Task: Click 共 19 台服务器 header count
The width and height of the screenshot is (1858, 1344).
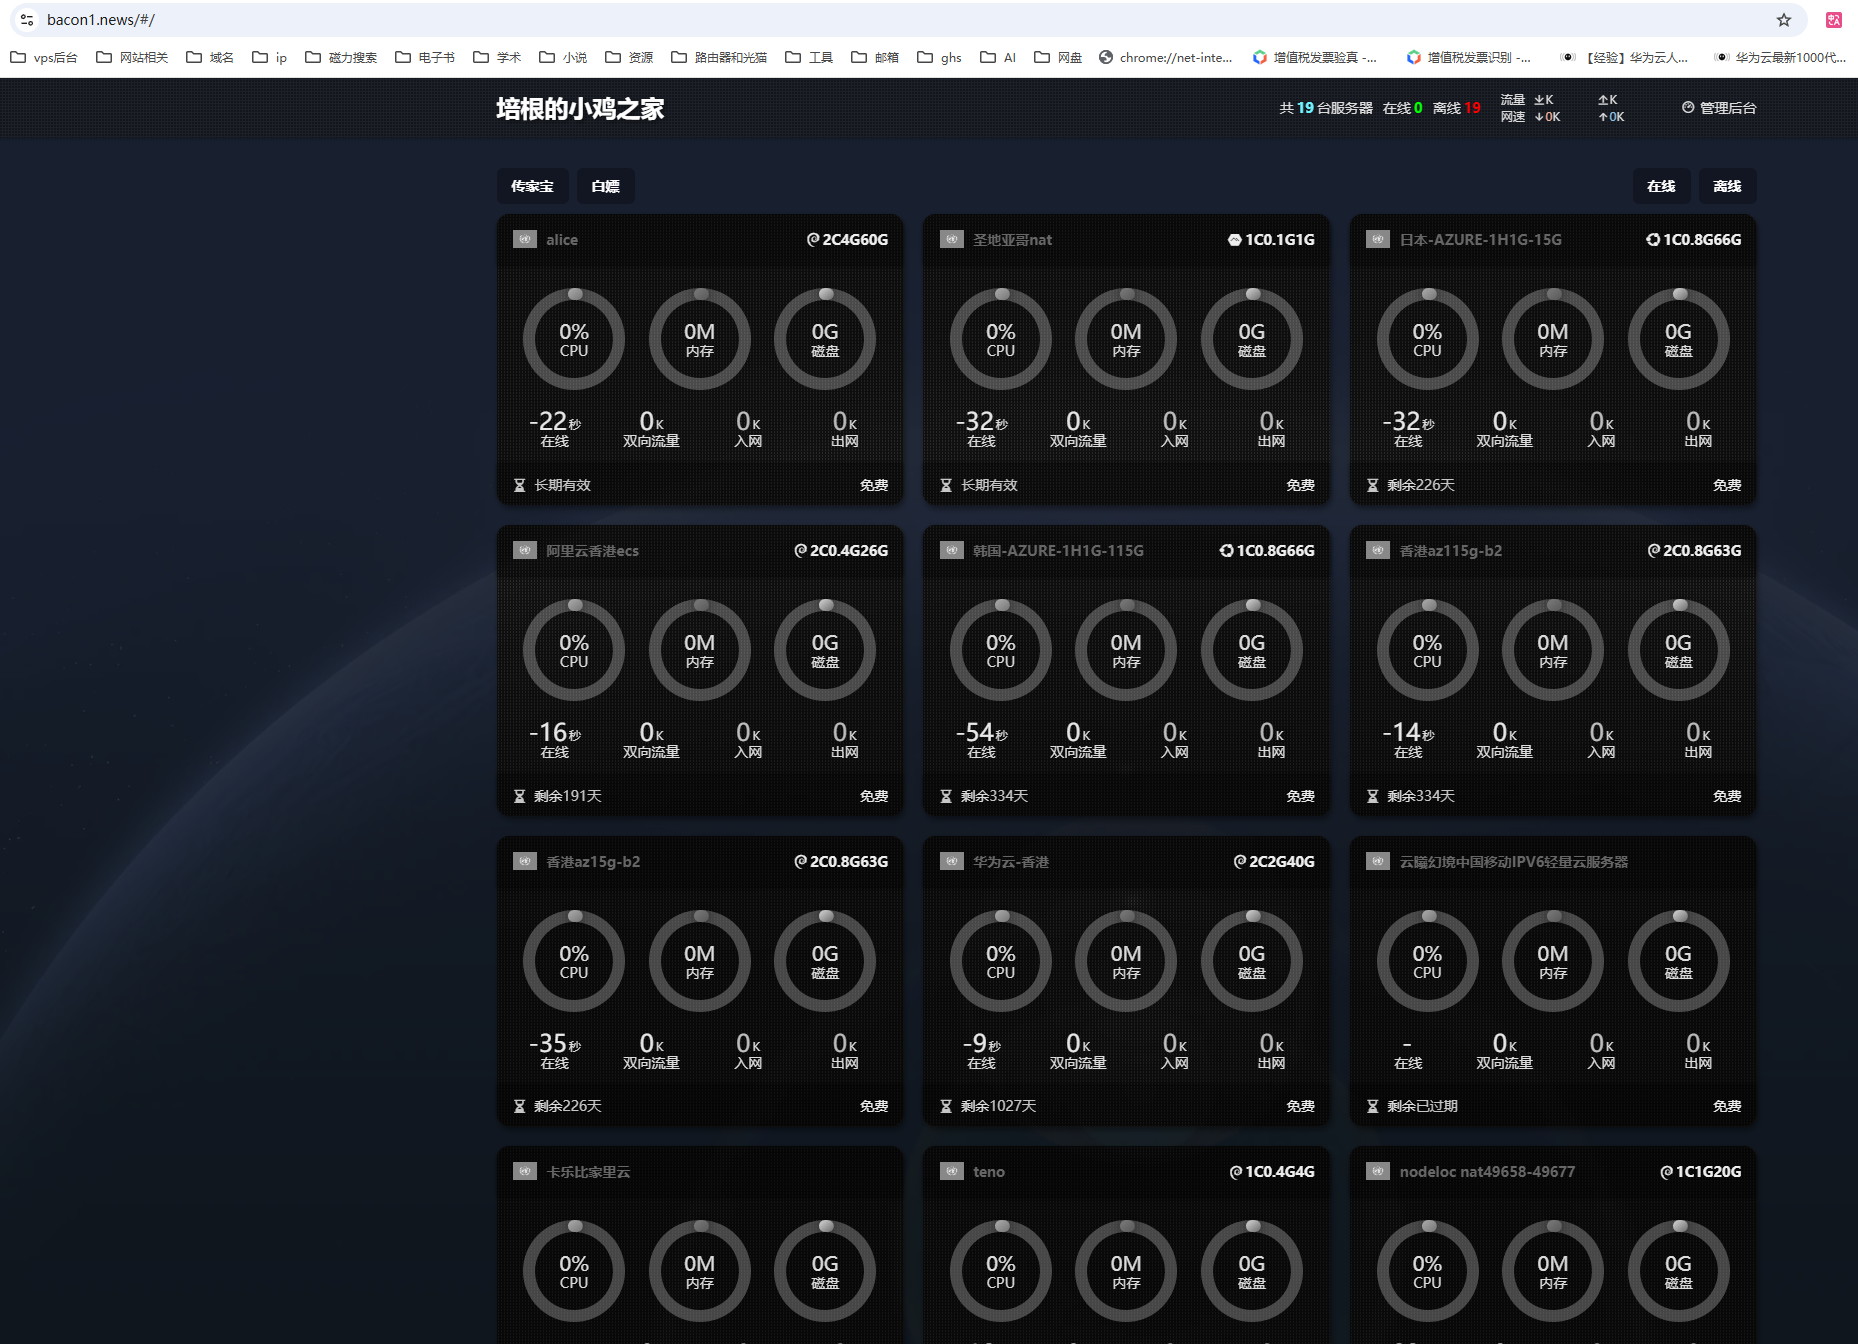Action: point(1326,108)
